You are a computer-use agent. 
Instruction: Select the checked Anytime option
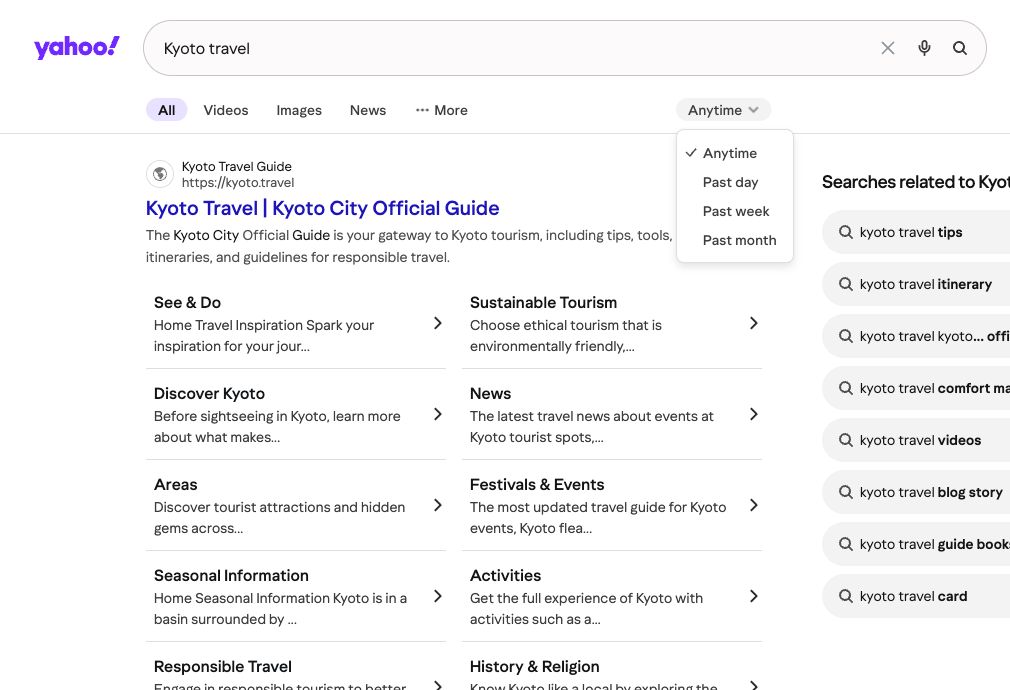730,153
